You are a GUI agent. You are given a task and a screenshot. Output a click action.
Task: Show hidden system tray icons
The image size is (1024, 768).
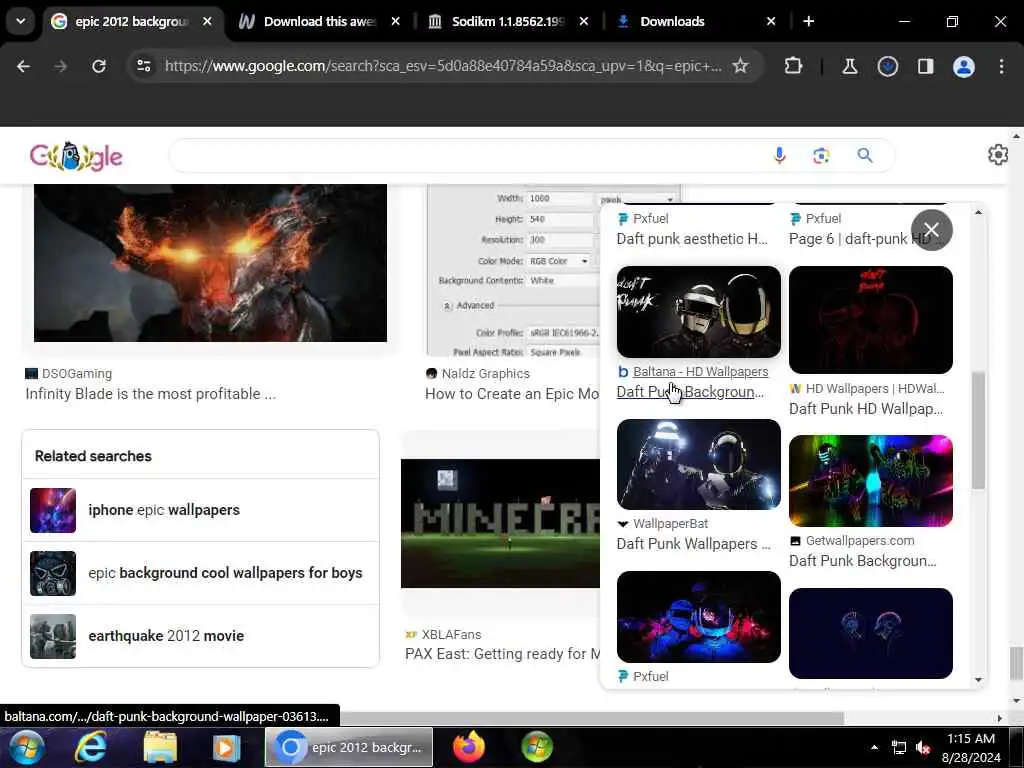pos(874,747)
